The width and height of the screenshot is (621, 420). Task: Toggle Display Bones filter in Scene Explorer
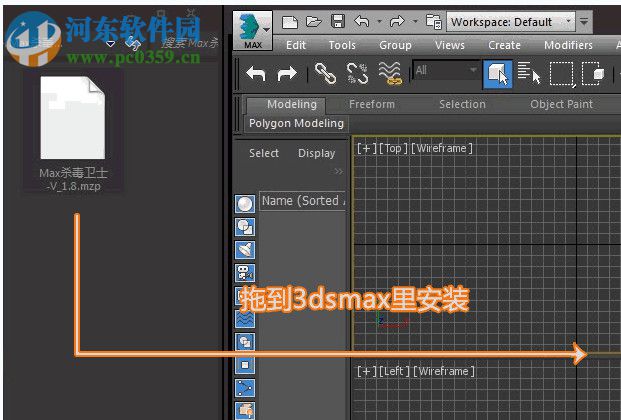pyautogui.click(x=245, y=388)
